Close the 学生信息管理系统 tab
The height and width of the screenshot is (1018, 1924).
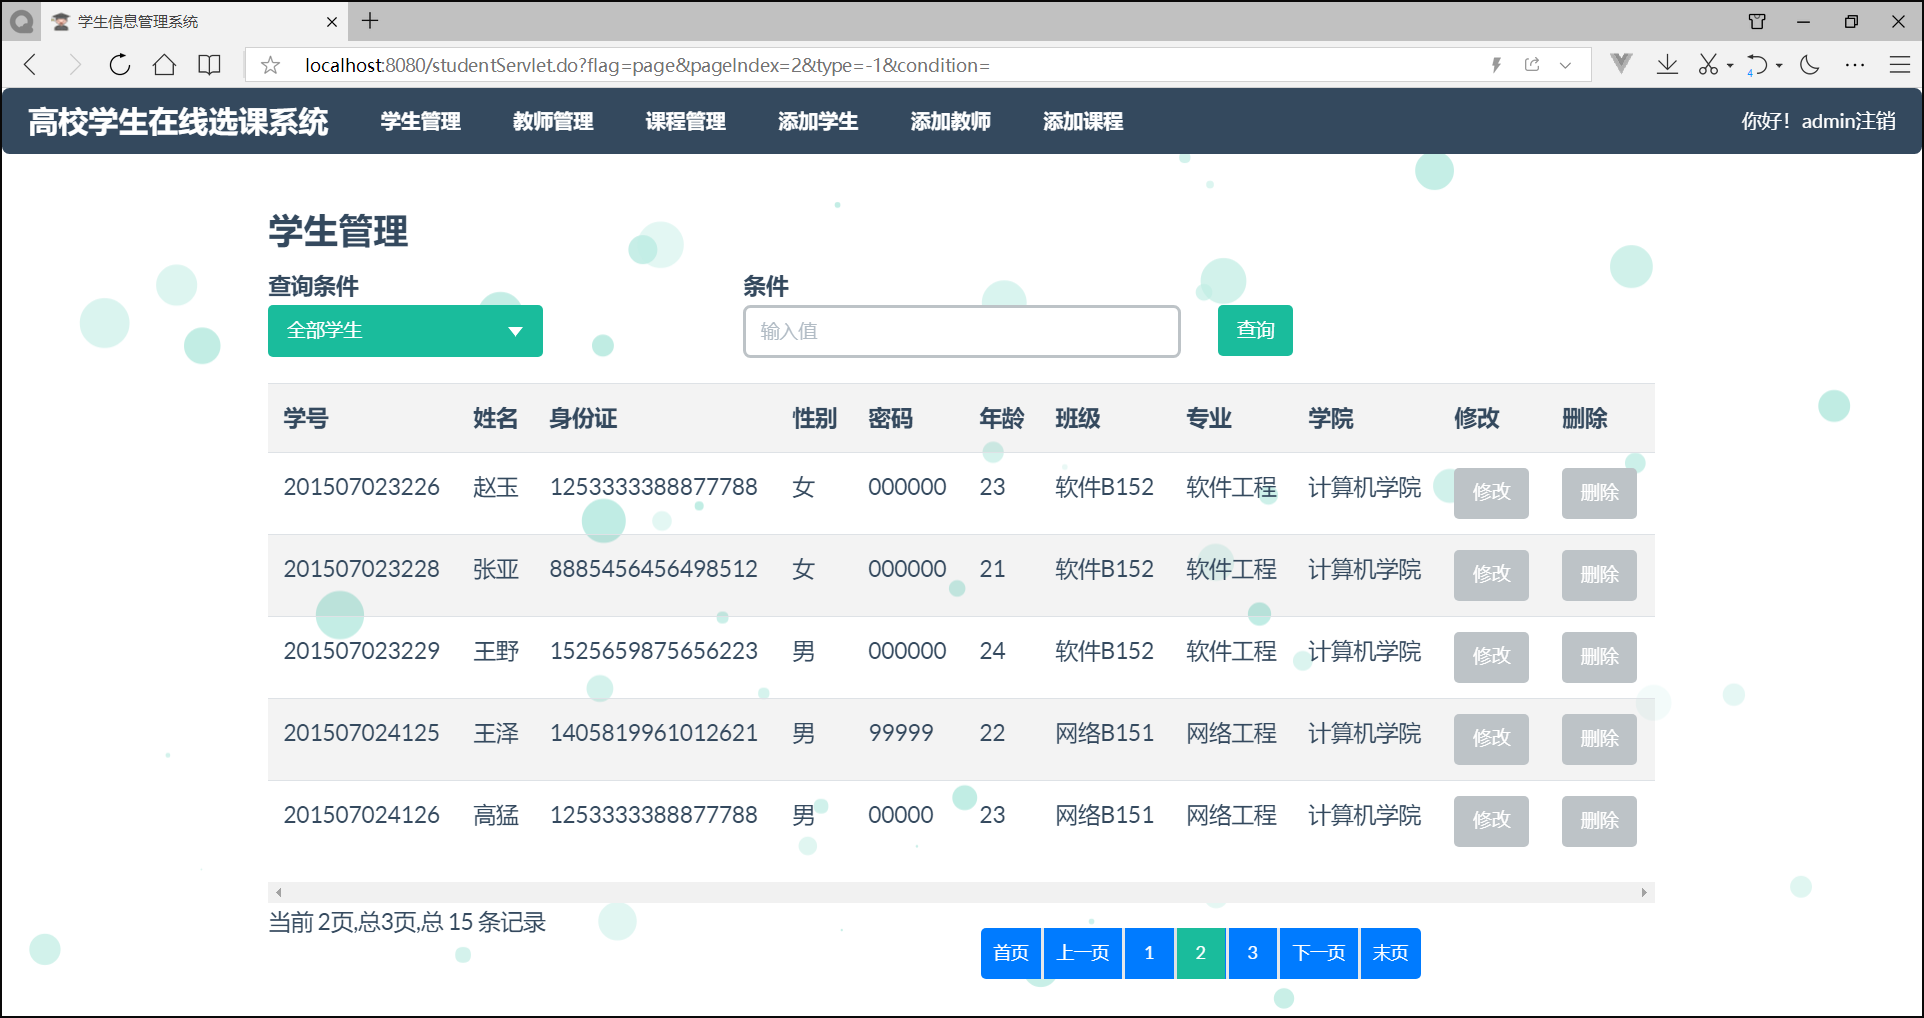point(332,21)
